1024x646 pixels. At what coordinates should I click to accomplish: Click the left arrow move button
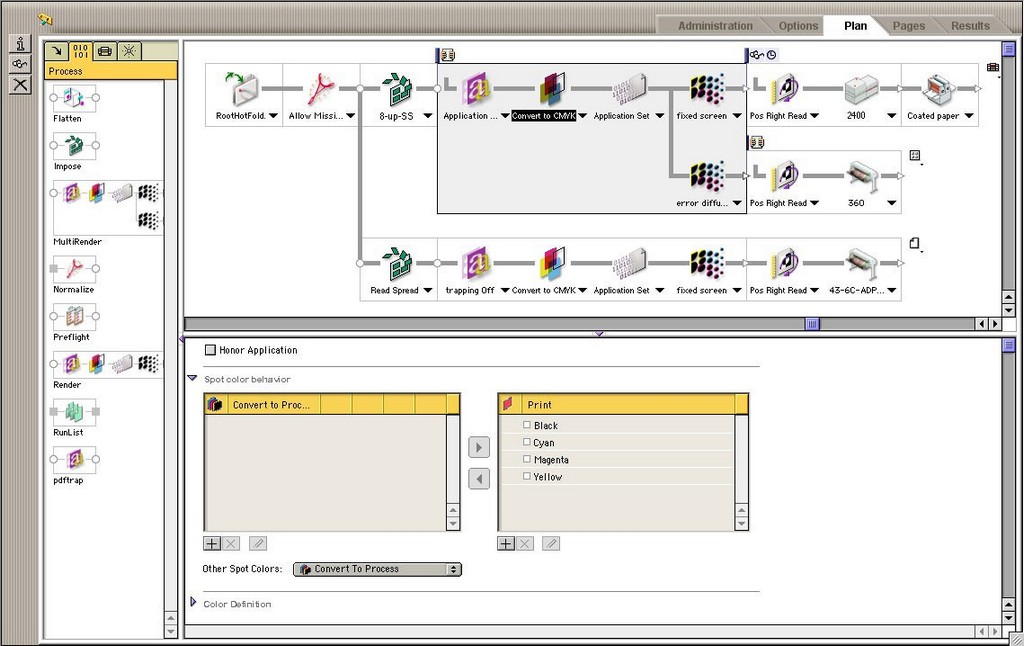(479, 479)
